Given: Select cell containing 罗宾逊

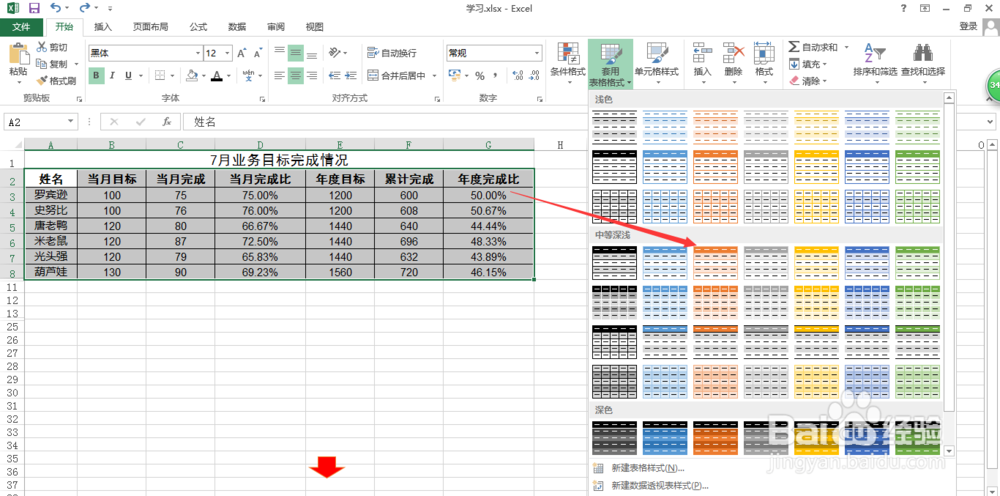Looking at the screenshot, I should click(51, 195).
